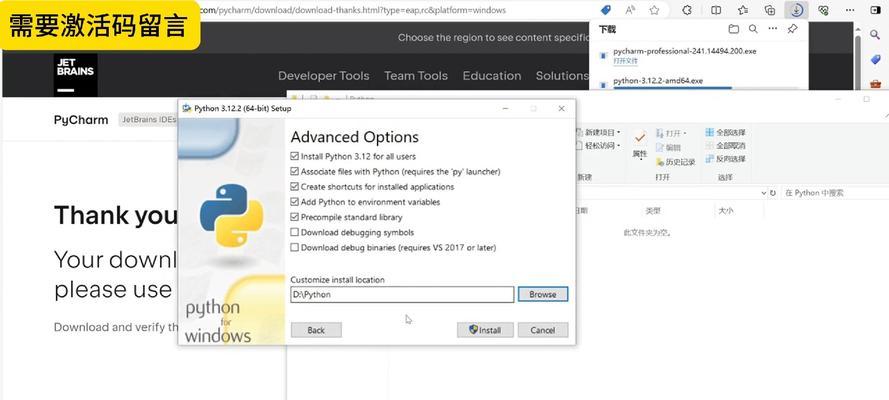Toggle Associate files with Python checkbox
This screenshot has height=400, width=889.
pyautogui.click(x=294, y=171)
